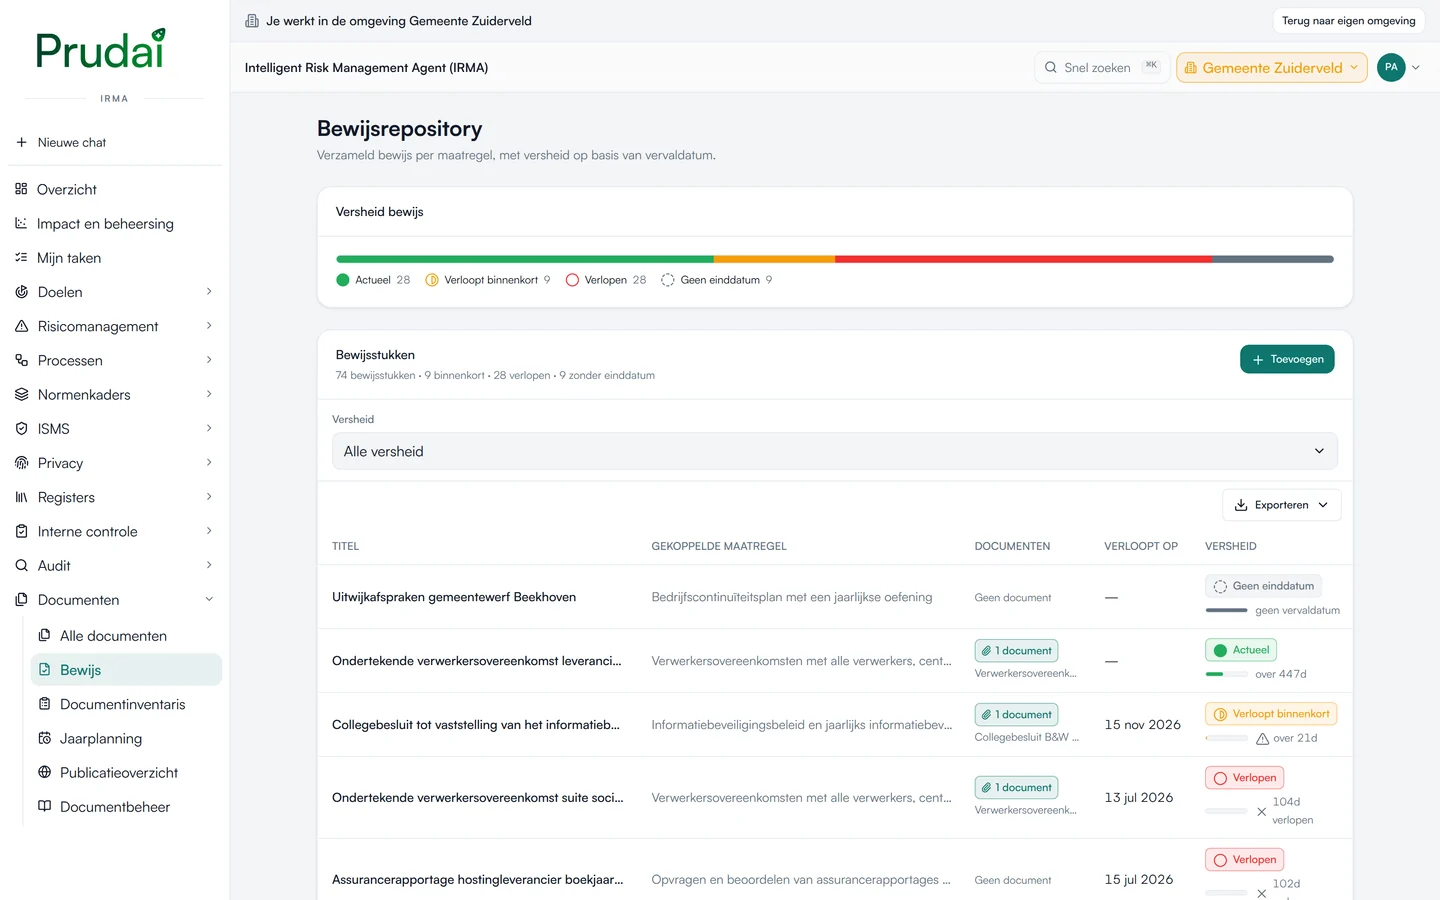Click the Verloopt binnenkort status badge
This screenshot has height=900, width=1440.
(x=1271, y=714)
